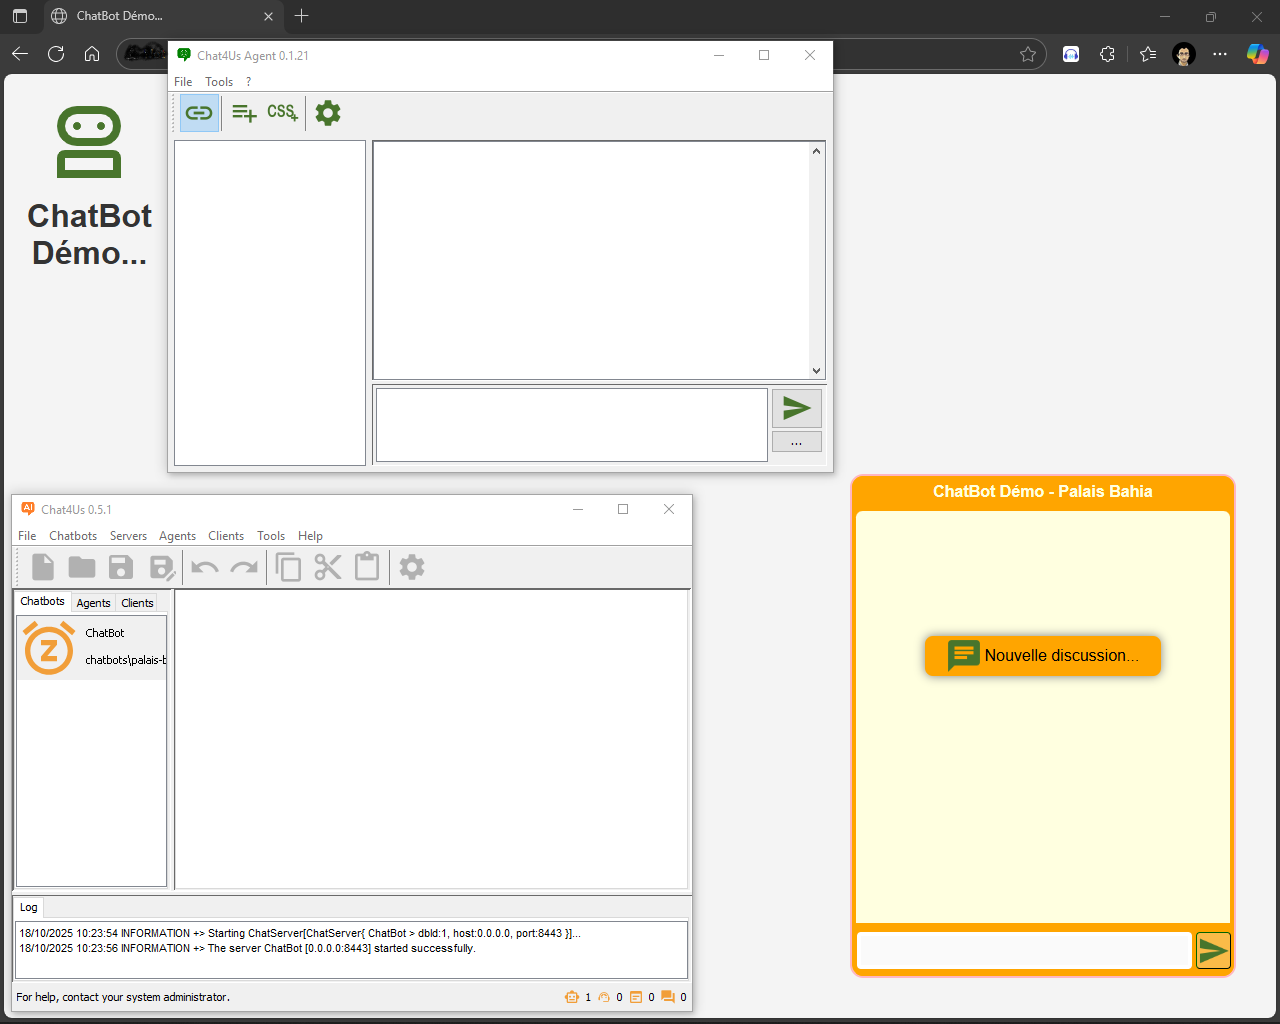Send message in Palais Bahia chat widget
This screenshot has height=1024, width=1280.
click(1213, 950)
